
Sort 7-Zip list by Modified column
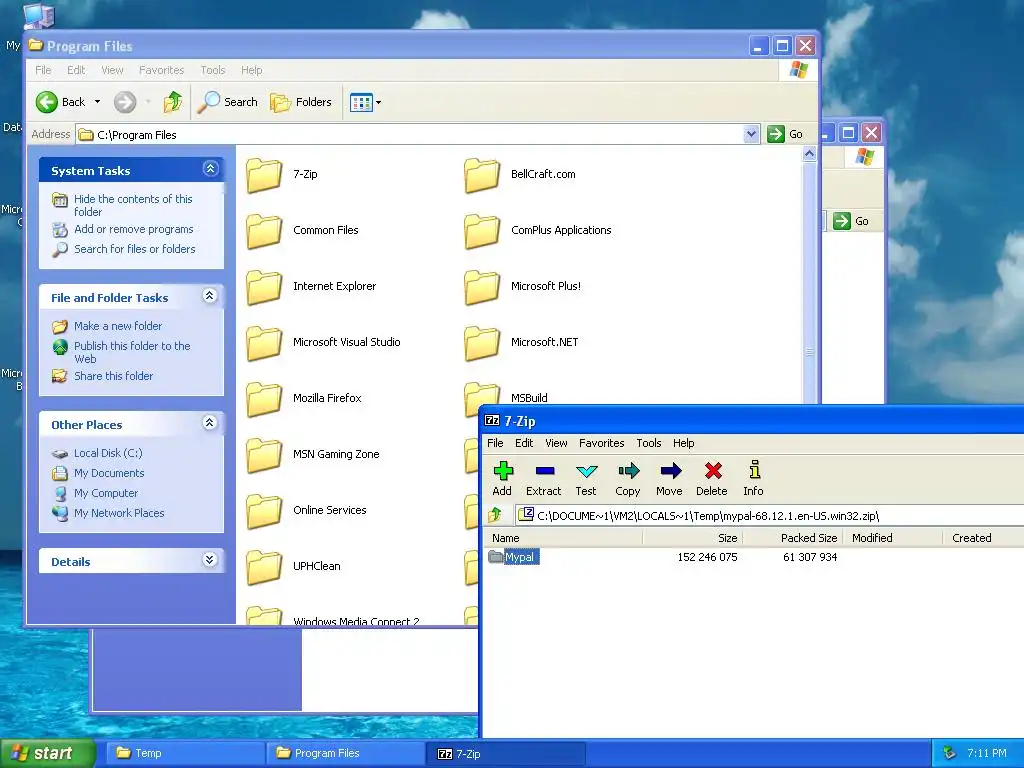click(x=893, y=538)
